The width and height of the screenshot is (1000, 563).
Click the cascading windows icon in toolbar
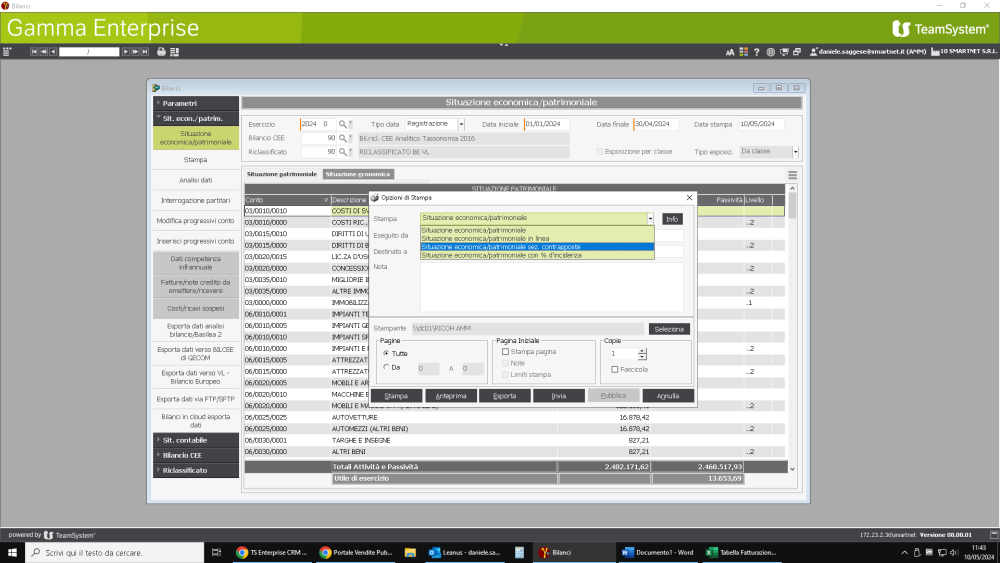[x=797, y=52]
